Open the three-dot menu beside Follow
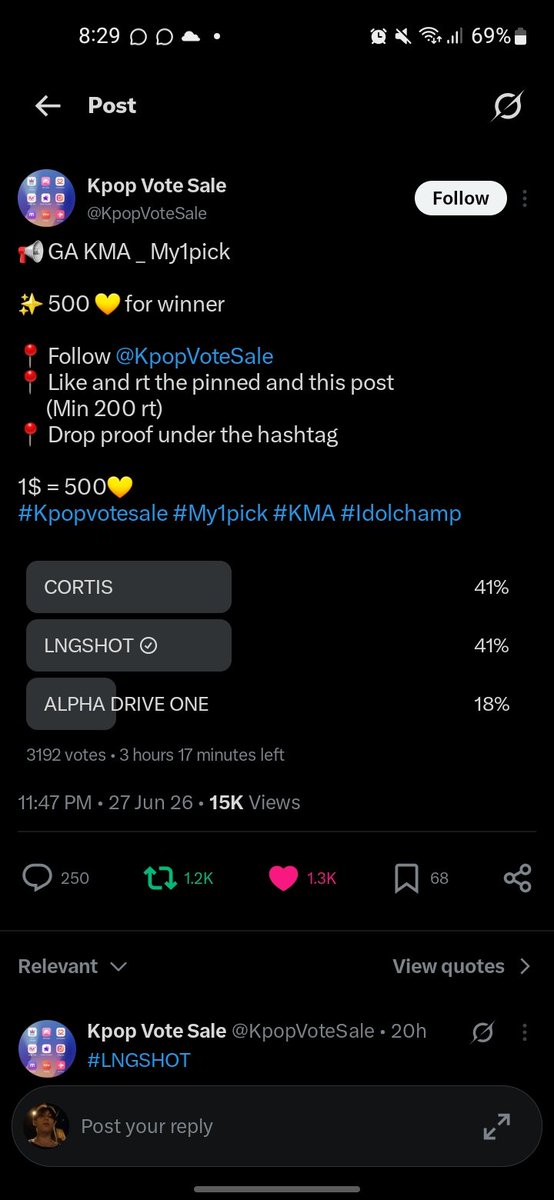 [525, 199]
